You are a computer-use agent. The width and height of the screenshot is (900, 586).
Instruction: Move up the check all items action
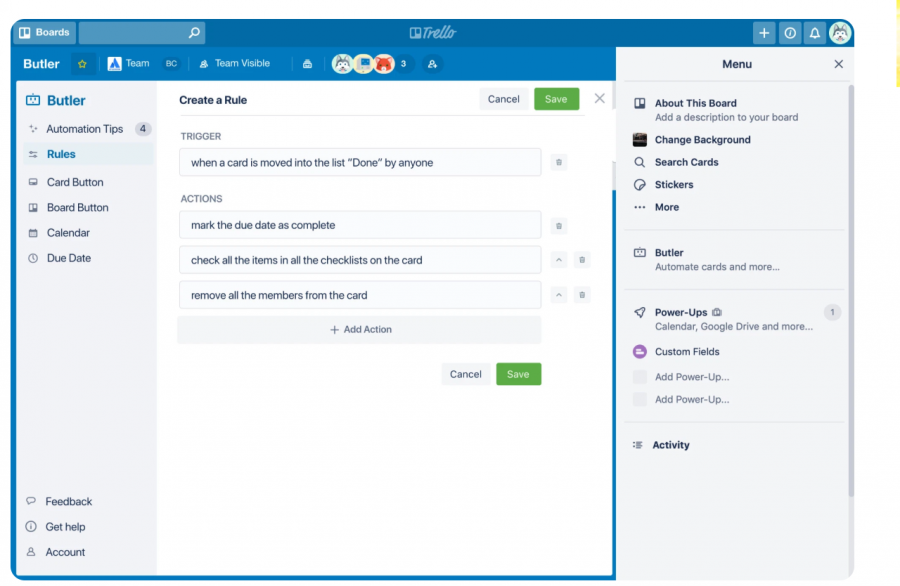pyautogui.click(x=558, y=260)
